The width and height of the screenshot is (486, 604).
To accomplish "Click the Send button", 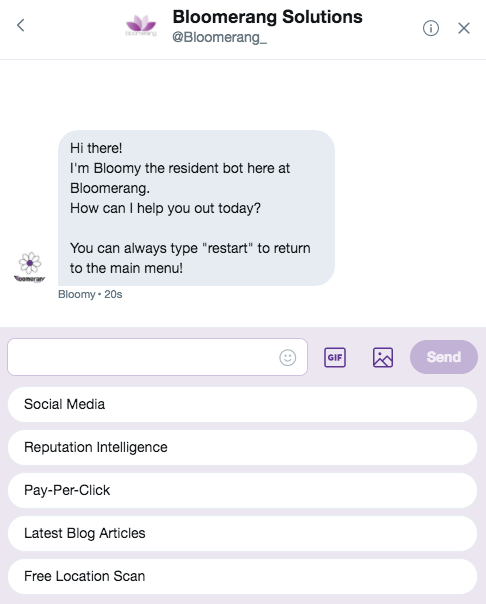I will [444, 357].
